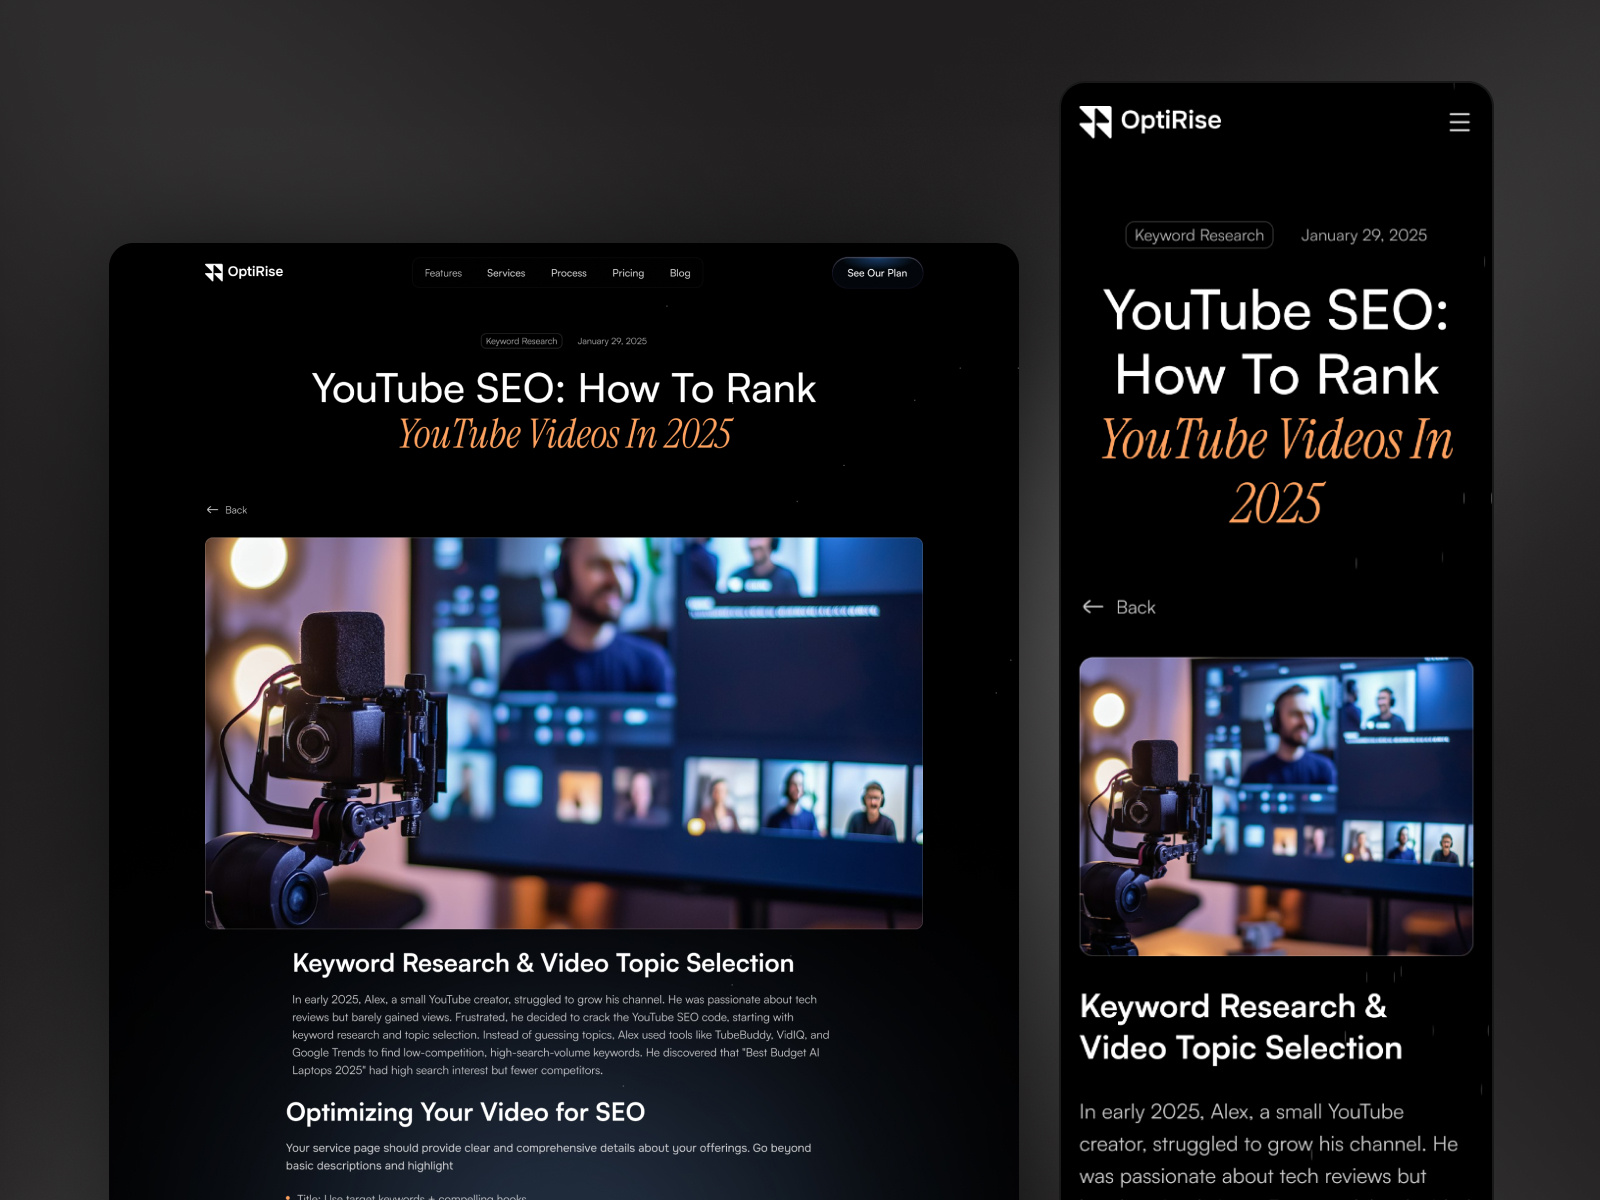Viewport: 1600px width, 1200px height.
Task: Click the OptiRise logo in the desktop view
Action: (x=244, y=272)
